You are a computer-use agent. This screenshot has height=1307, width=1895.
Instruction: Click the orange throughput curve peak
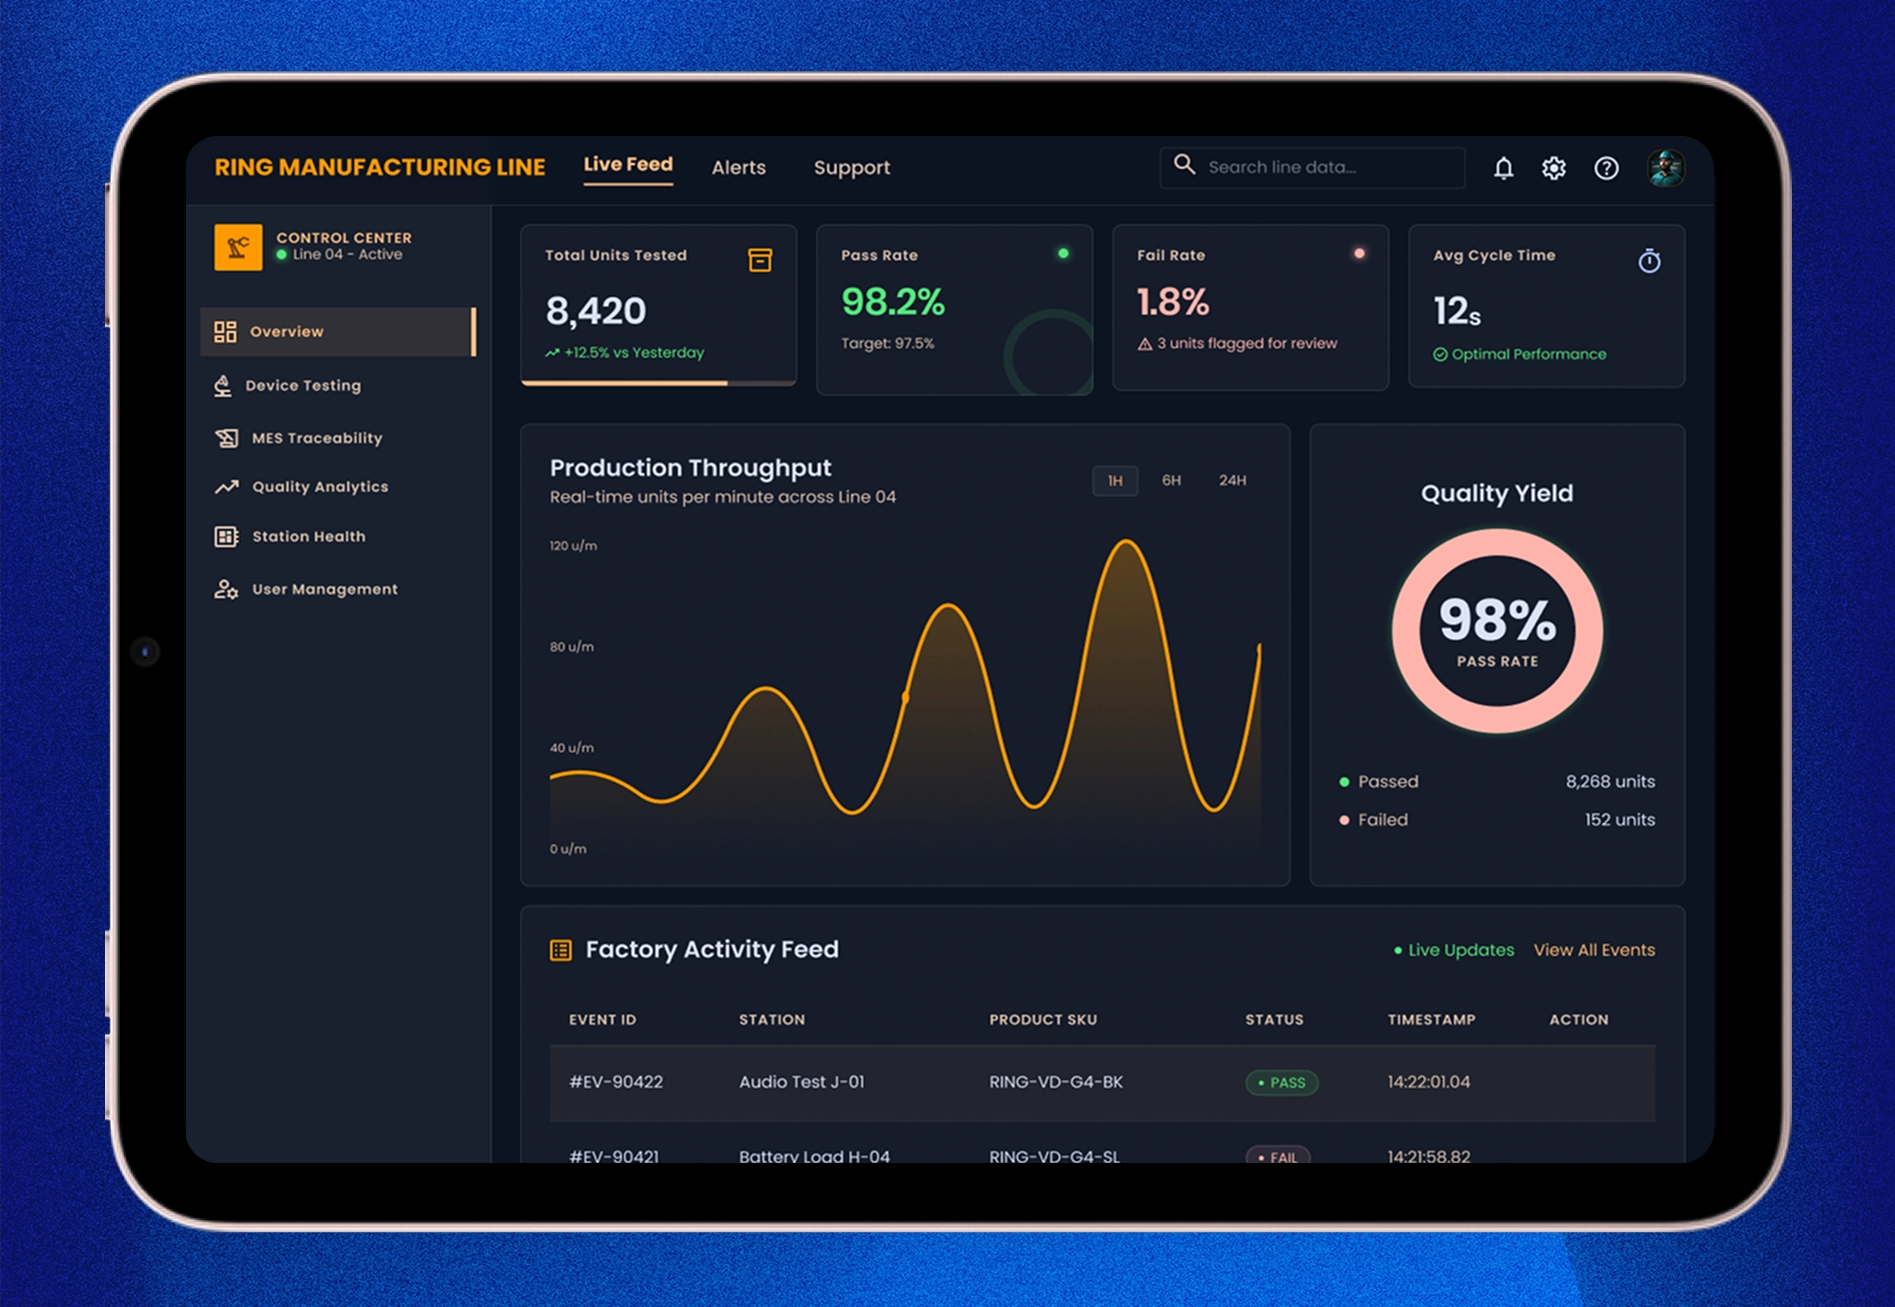coord(1127,543)
